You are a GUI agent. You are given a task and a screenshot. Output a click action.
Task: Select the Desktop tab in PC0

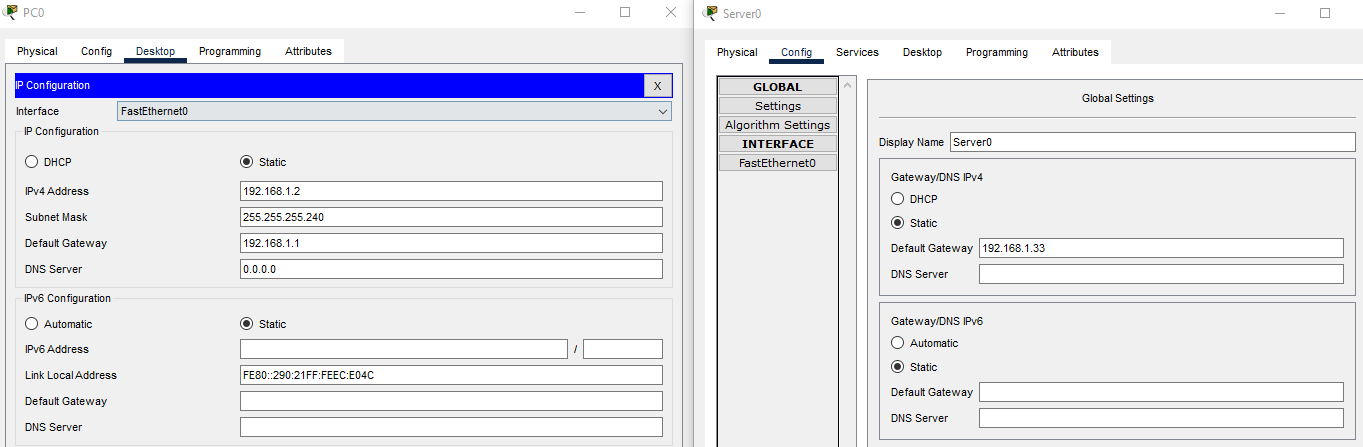(x=155, y=51)
